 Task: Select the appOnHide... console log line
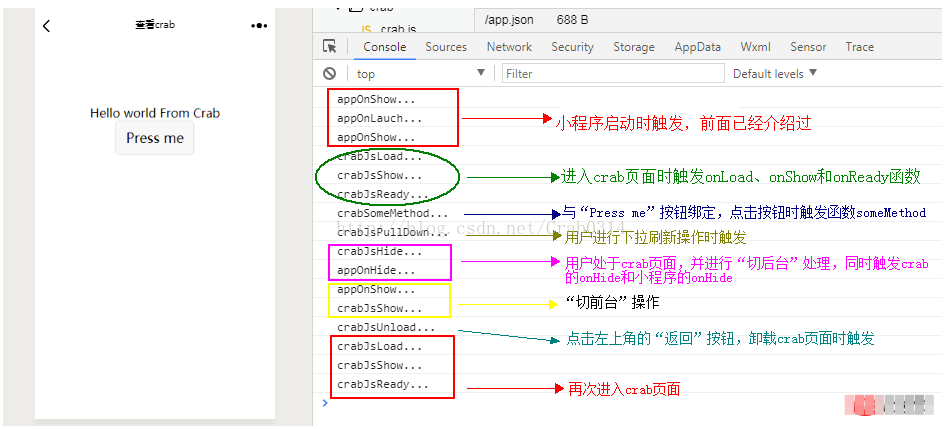pos(376,271)
